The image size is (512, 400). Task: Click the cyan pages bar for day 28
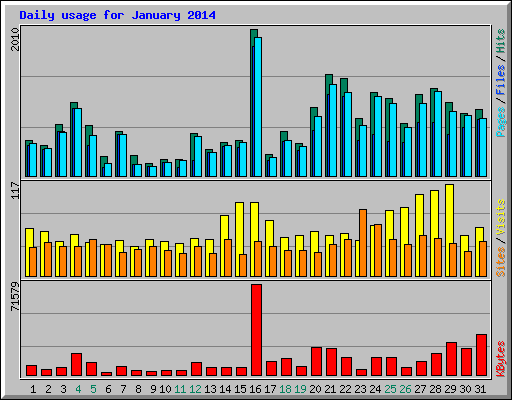point(438,134)
